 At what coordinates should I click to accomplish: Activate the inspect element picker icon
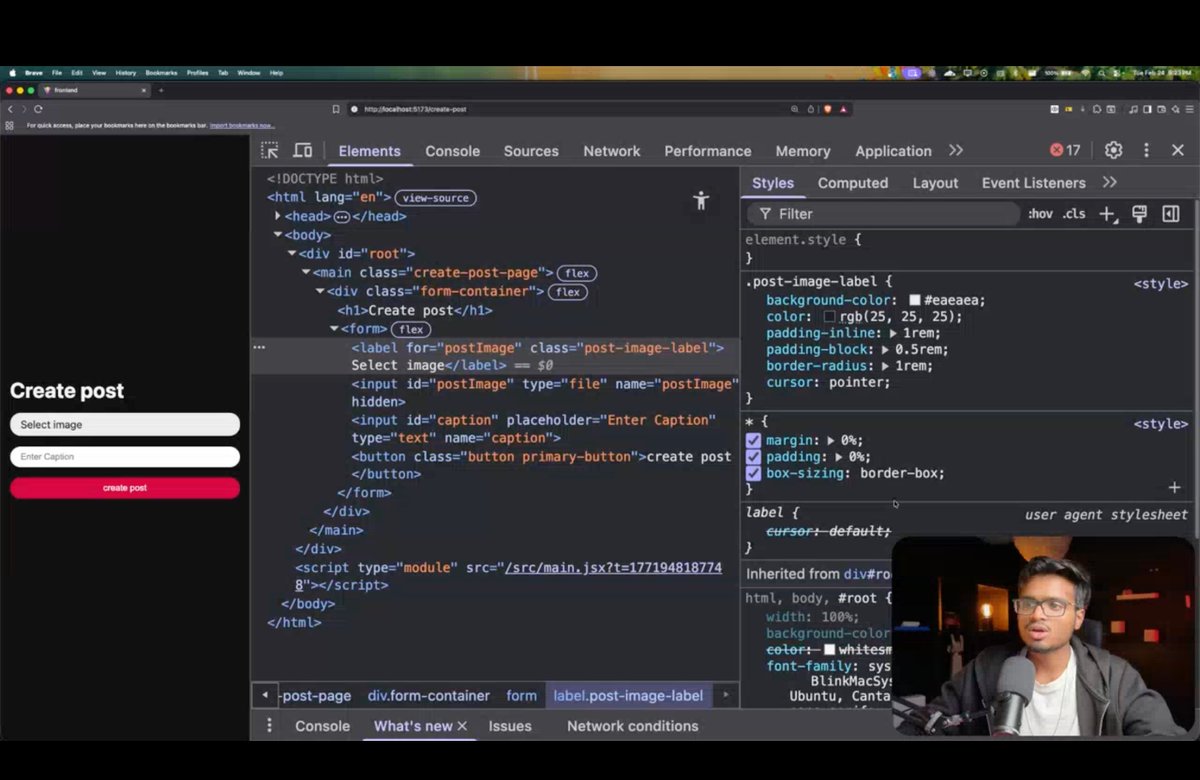pyautogui.click(x=270, y=151)
